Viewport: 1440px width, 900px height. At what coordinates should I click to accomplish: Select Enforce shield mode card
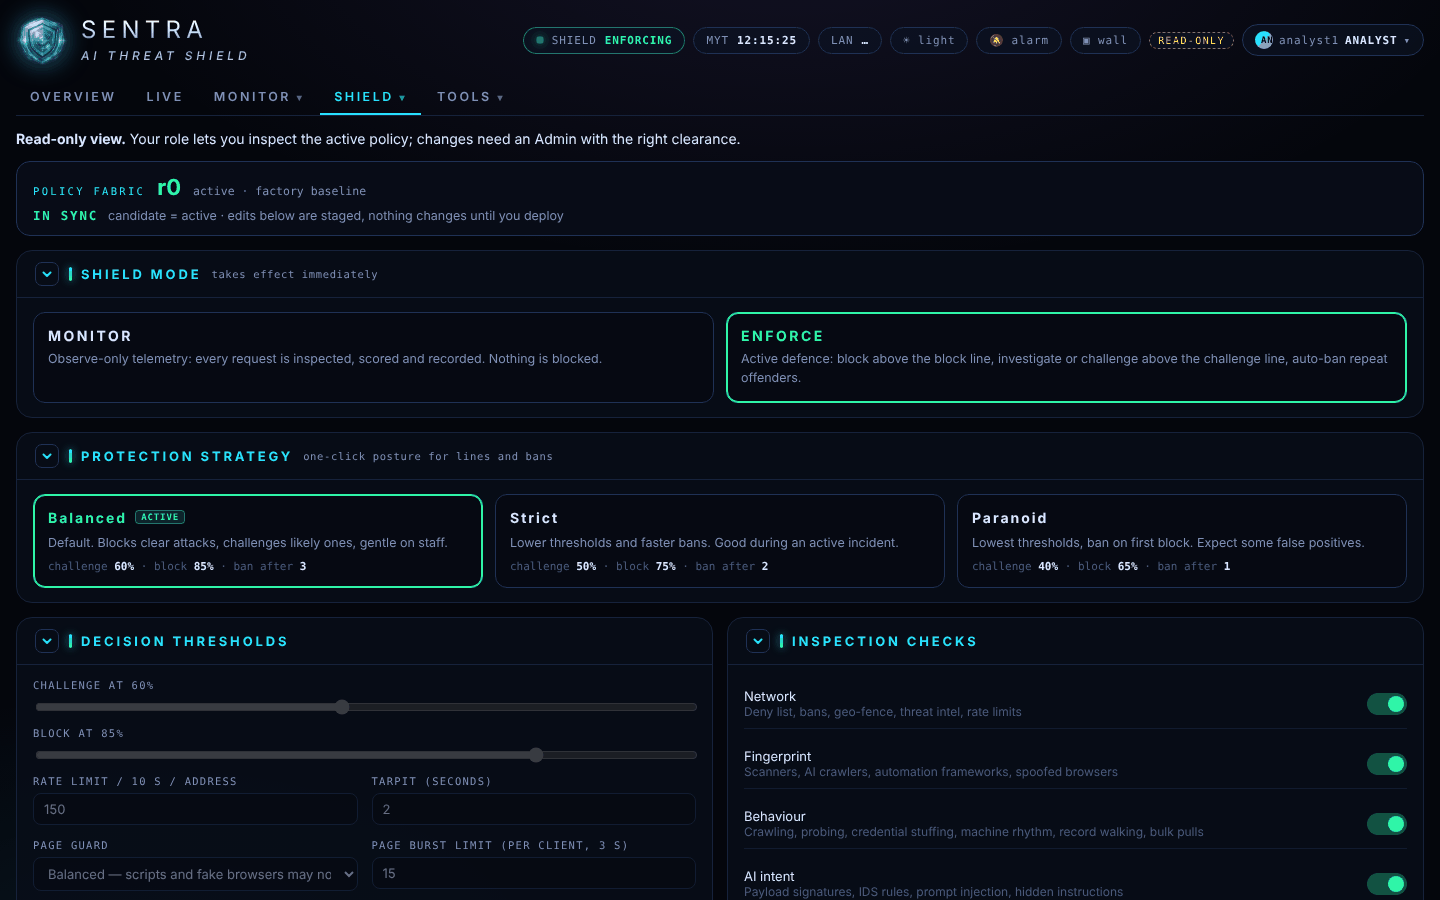tap(1066, 357)
